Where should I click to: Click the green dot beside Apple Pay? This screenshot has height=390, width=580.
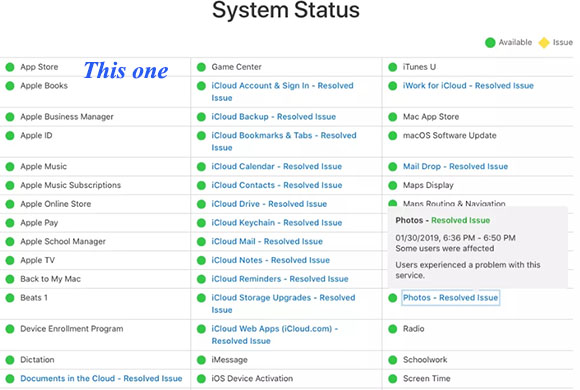(10, 223)
